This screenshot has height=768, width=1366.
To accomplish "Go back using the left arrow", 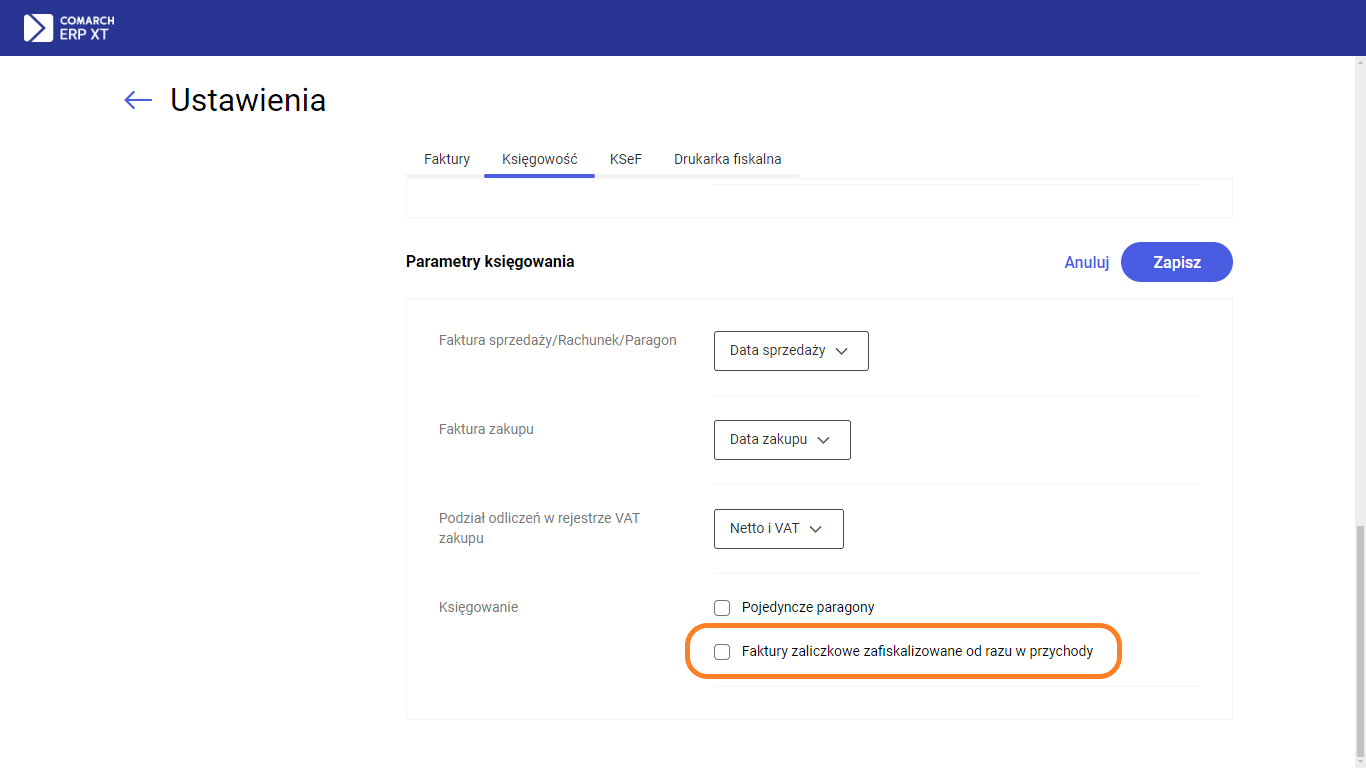I will pyautogui.click(x=138, y=100).
